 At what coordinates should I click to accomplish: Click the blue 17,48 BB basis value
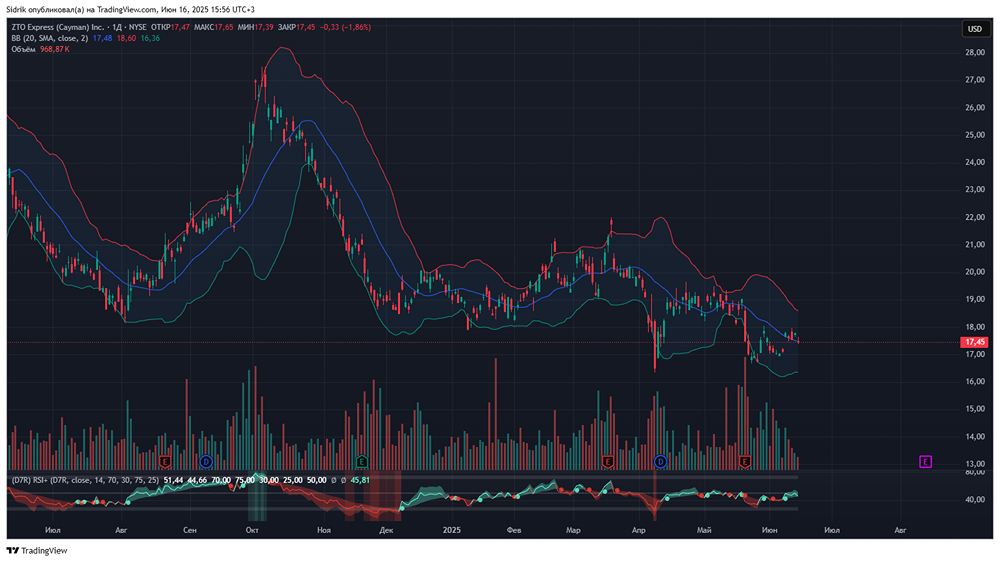tap(103, 38)
